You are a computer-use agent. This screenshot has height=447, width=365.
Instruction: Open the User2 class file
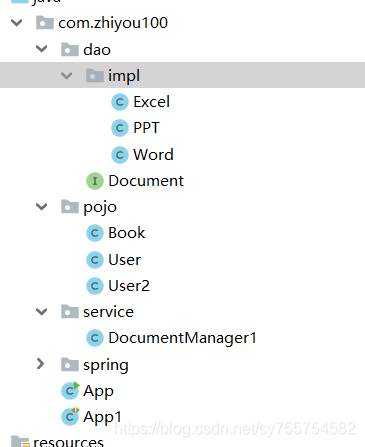click(x=129, y=286)
